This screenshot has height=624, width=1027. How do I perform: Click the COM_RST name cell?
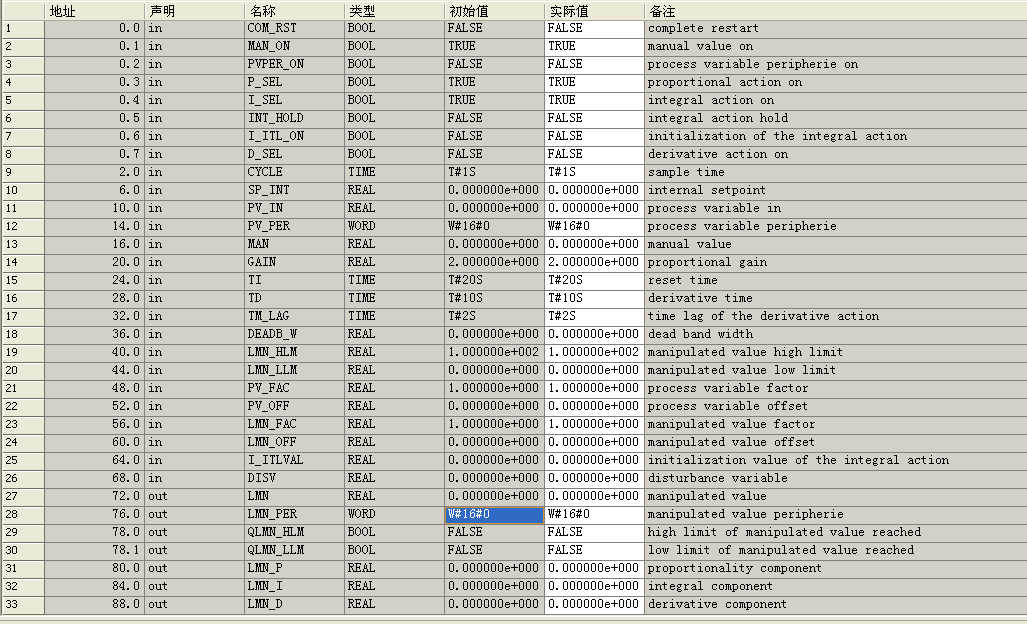click(294, 28)
